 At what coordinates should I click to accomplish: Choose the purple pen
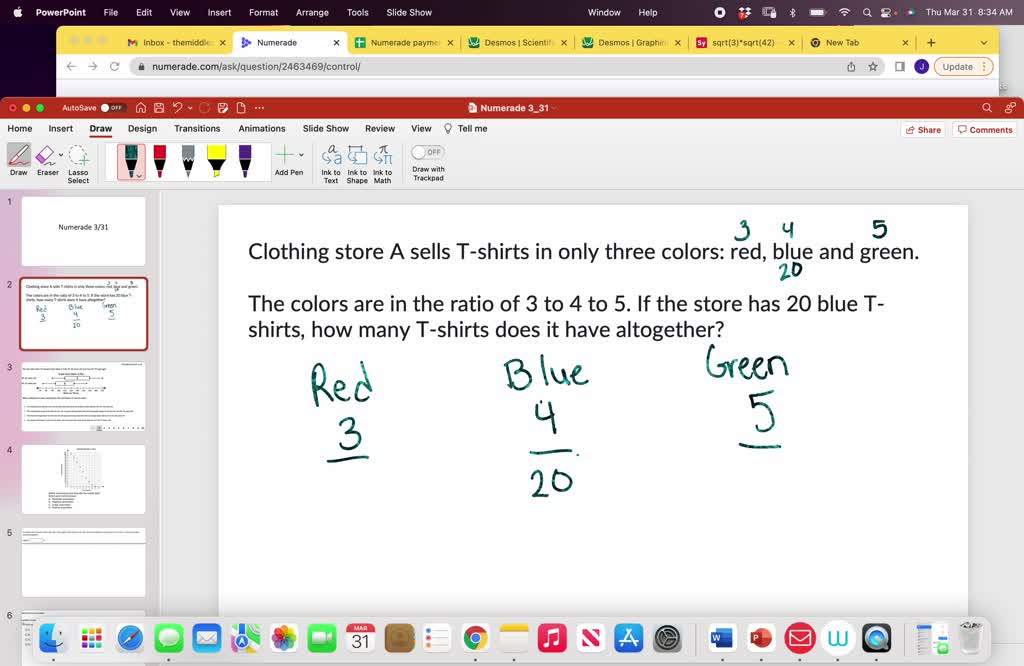244,158
